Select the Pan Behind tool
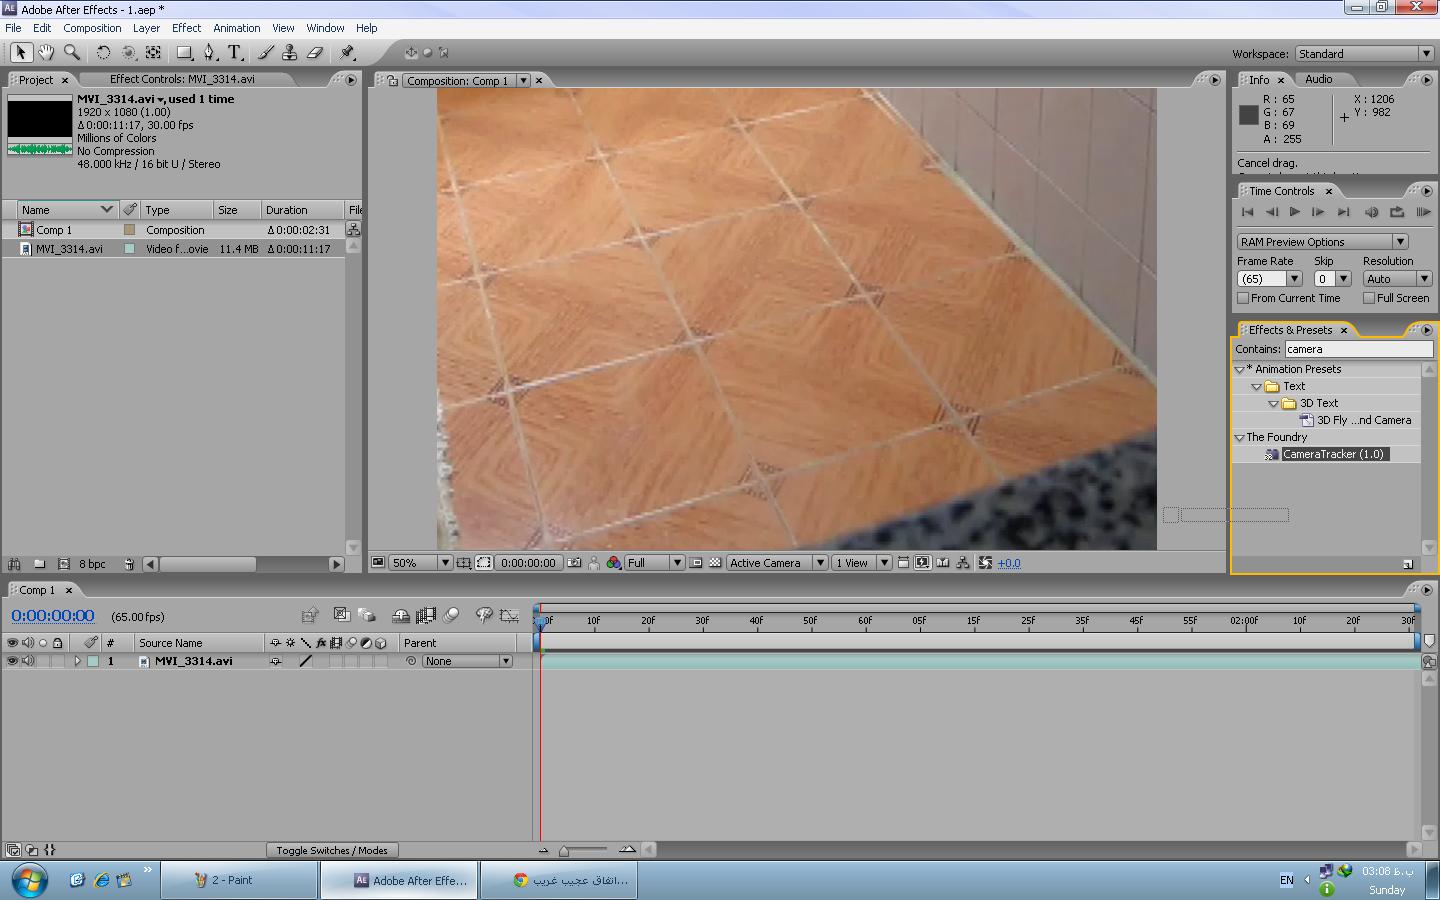This screenshot has width=1440, height=900. coord(154,53)
